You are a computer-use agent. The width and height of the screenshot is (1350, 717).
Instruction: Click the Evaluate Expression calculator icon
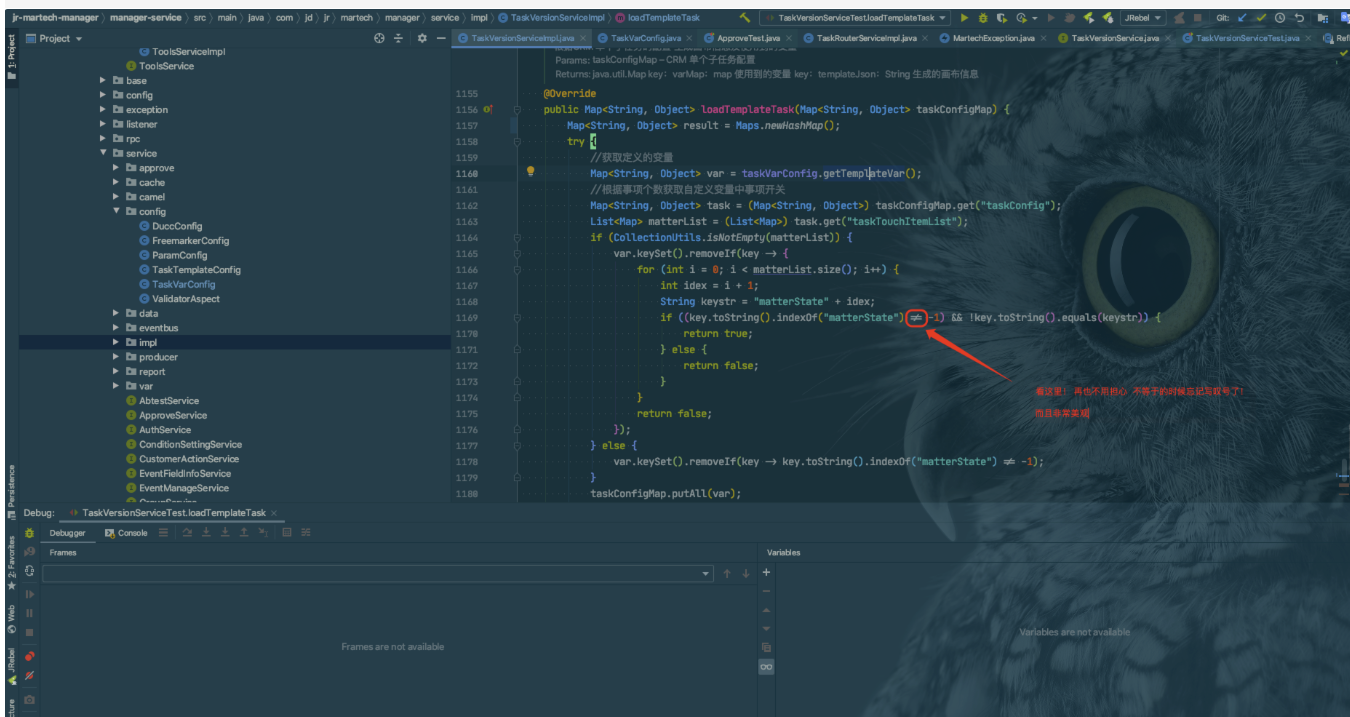click(x=286, y=533)
